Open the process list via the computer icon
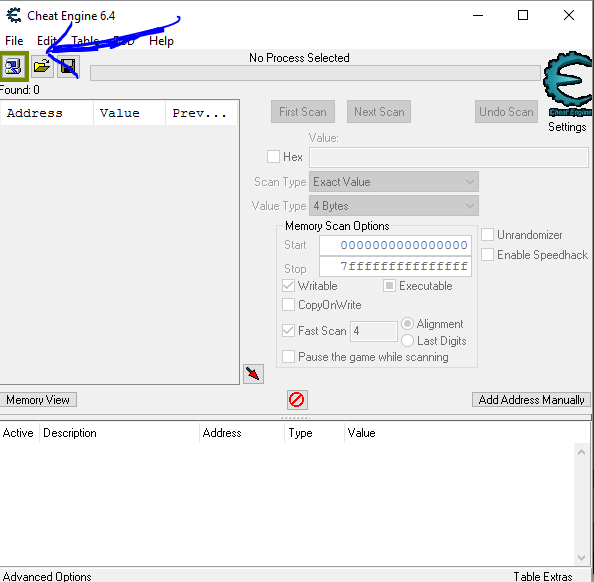This screenshot has width=594, height=582. pyautogui.click(x=14, y=67)
